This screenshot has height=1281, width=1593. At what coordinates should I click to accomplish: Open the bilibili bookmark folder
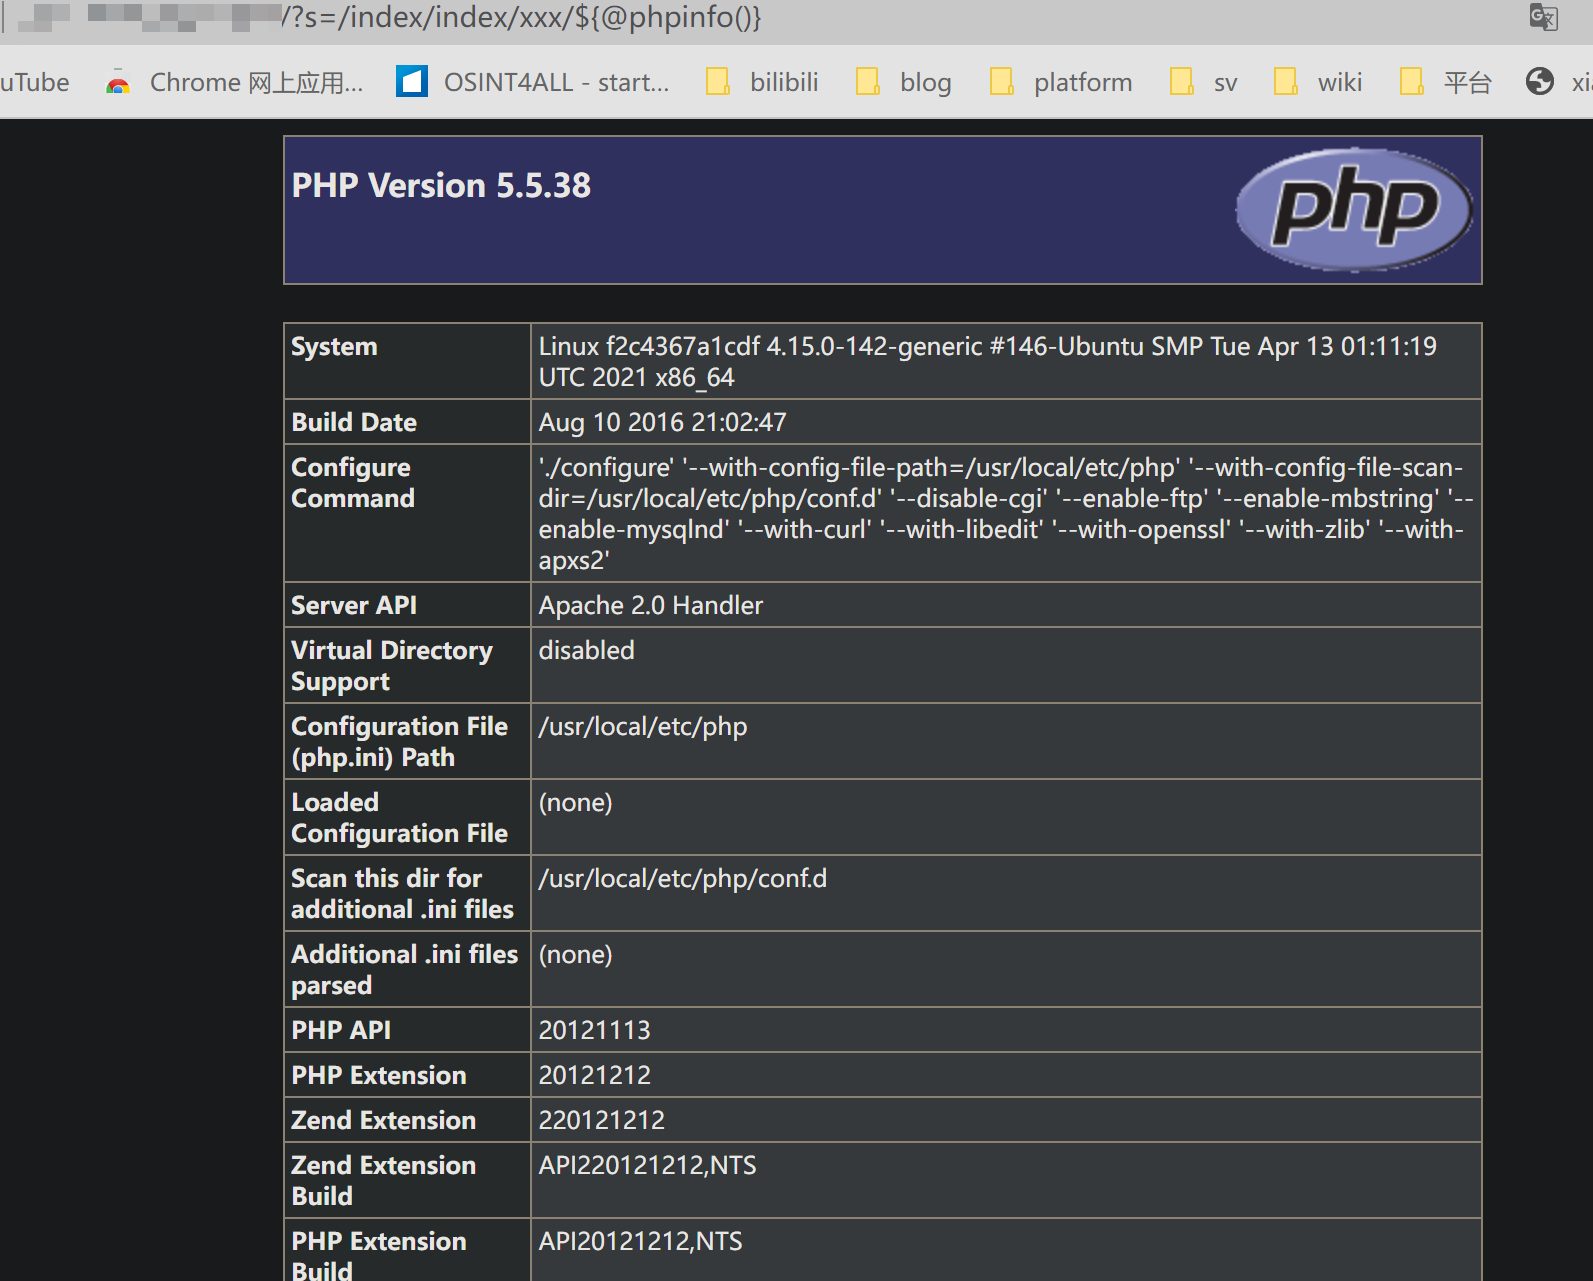tap(762, 82)
